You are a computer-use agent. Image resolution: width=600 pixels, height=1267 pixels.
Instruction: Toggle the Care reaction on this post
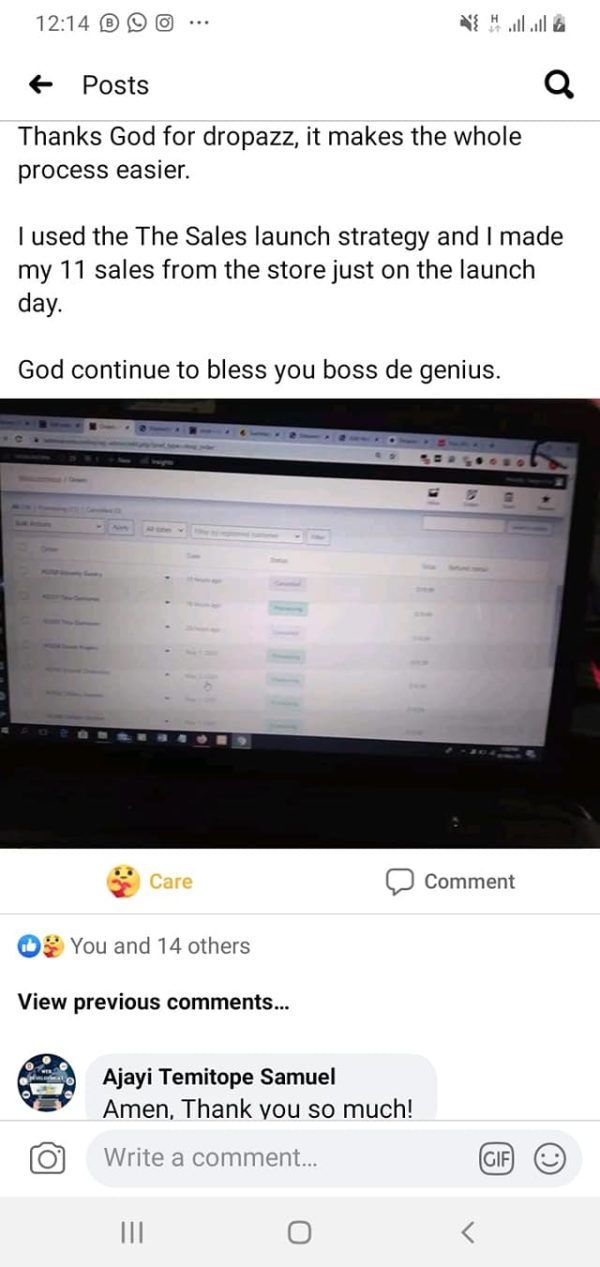150,881
